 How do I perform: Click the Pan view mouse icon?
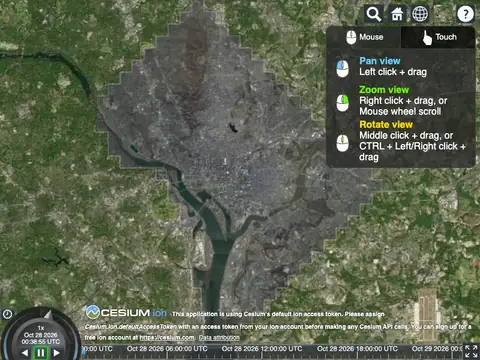click(x=342, y=68)
